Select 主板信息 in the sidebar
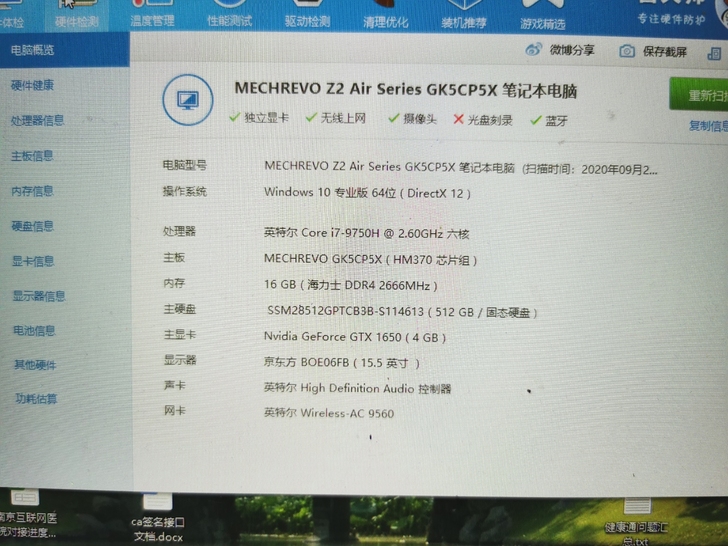 32,156
